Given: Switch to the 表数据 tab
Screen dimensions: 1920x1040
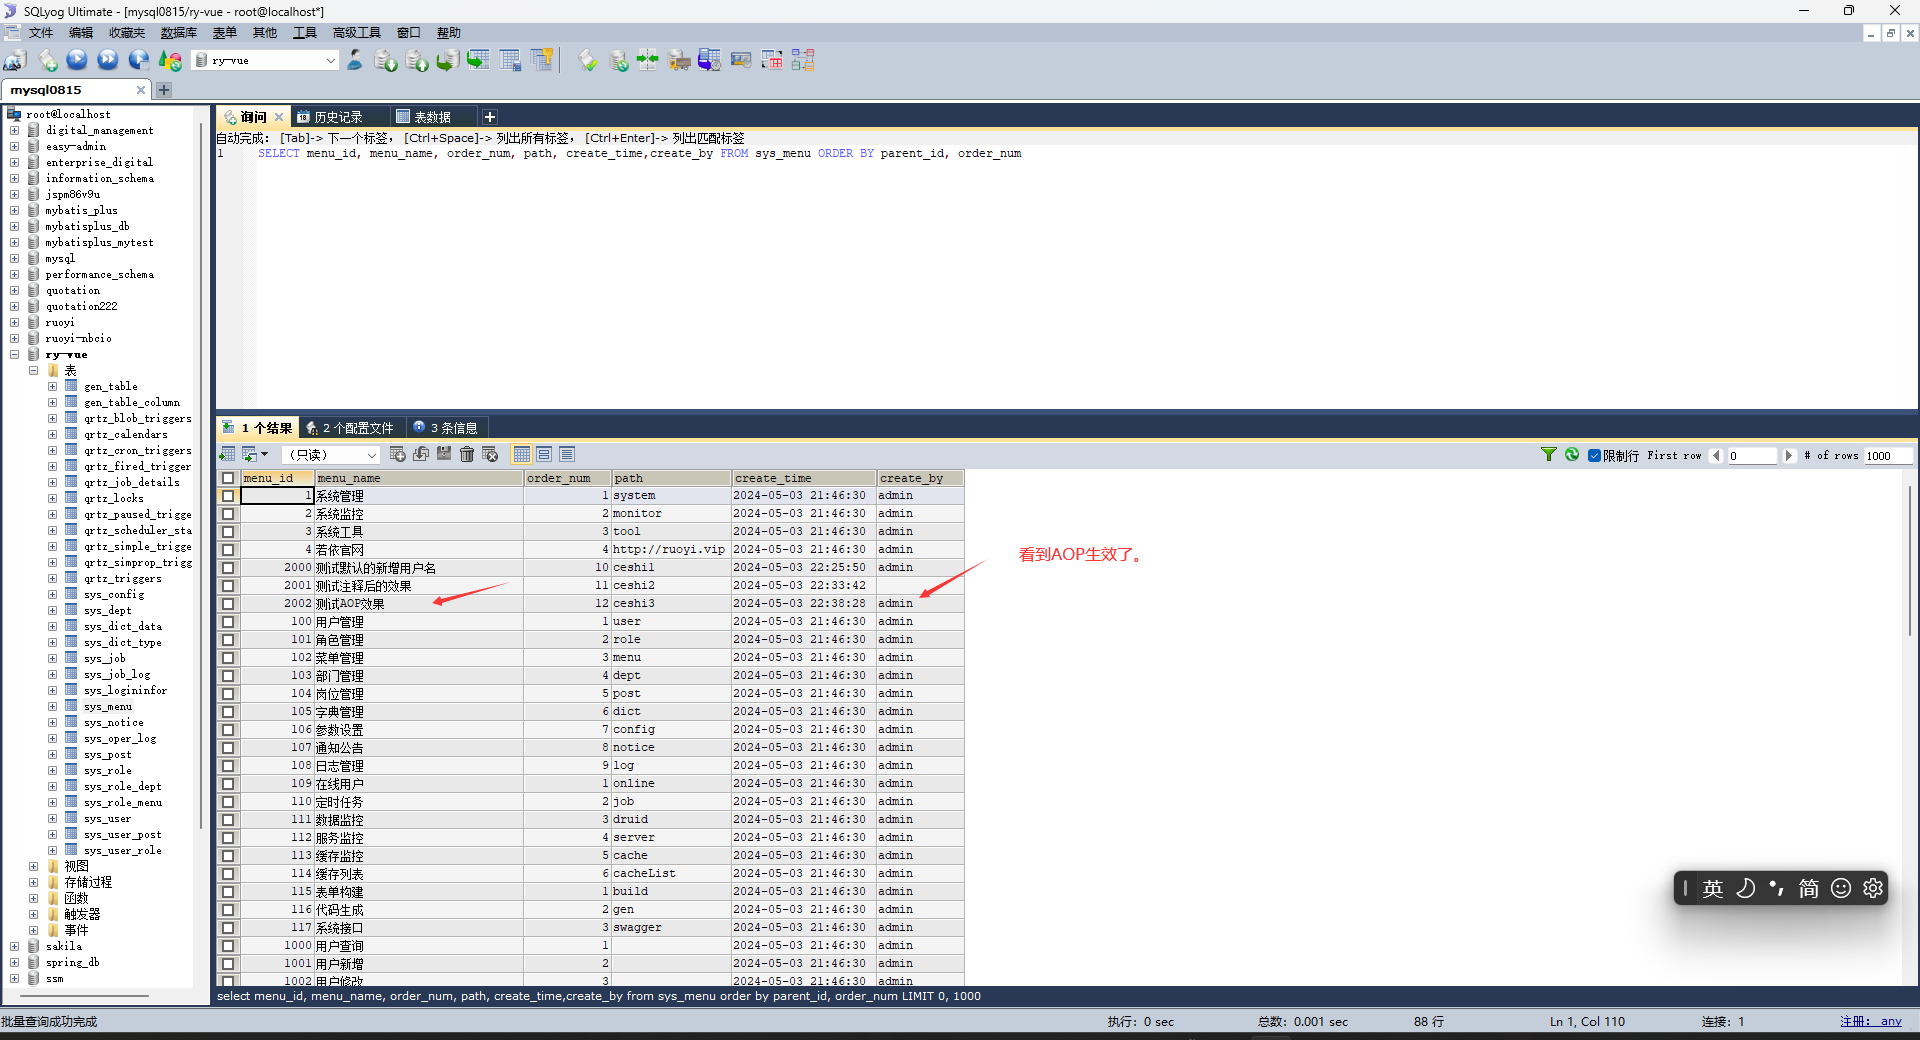Looking at the screenshot, I should [432, 117].
